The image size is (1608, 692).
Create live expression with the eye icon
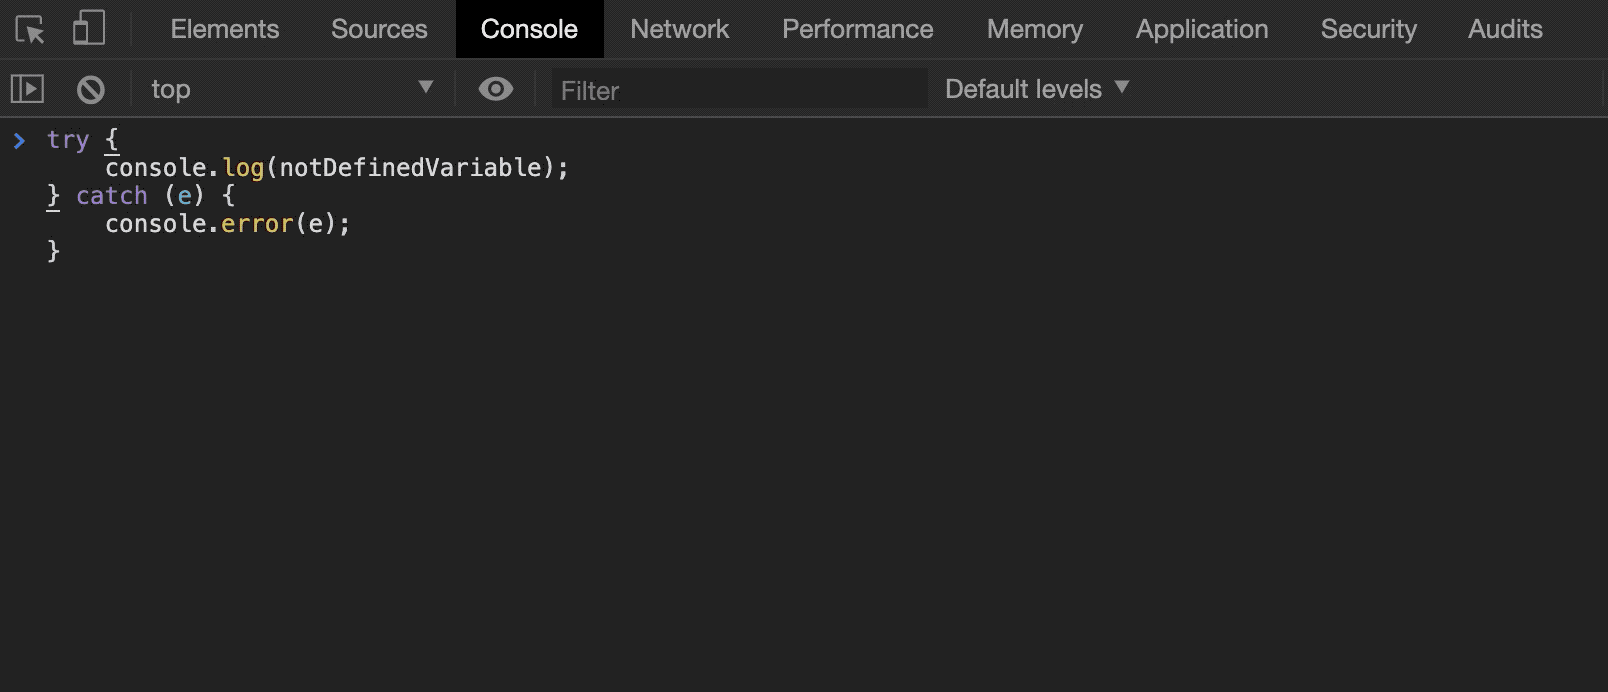(x=496, y=89)
